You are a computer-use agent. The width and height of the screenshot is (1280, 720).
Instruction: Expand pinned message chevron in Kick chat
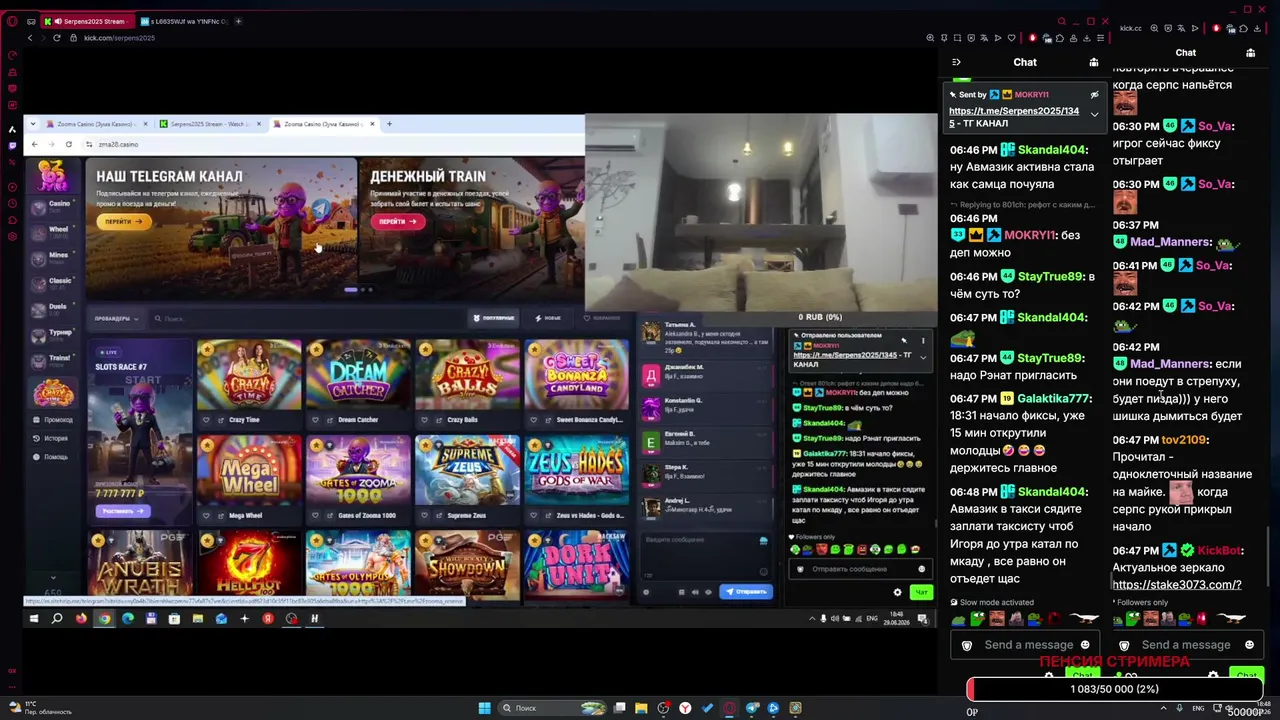click(x=1094, y=114)
